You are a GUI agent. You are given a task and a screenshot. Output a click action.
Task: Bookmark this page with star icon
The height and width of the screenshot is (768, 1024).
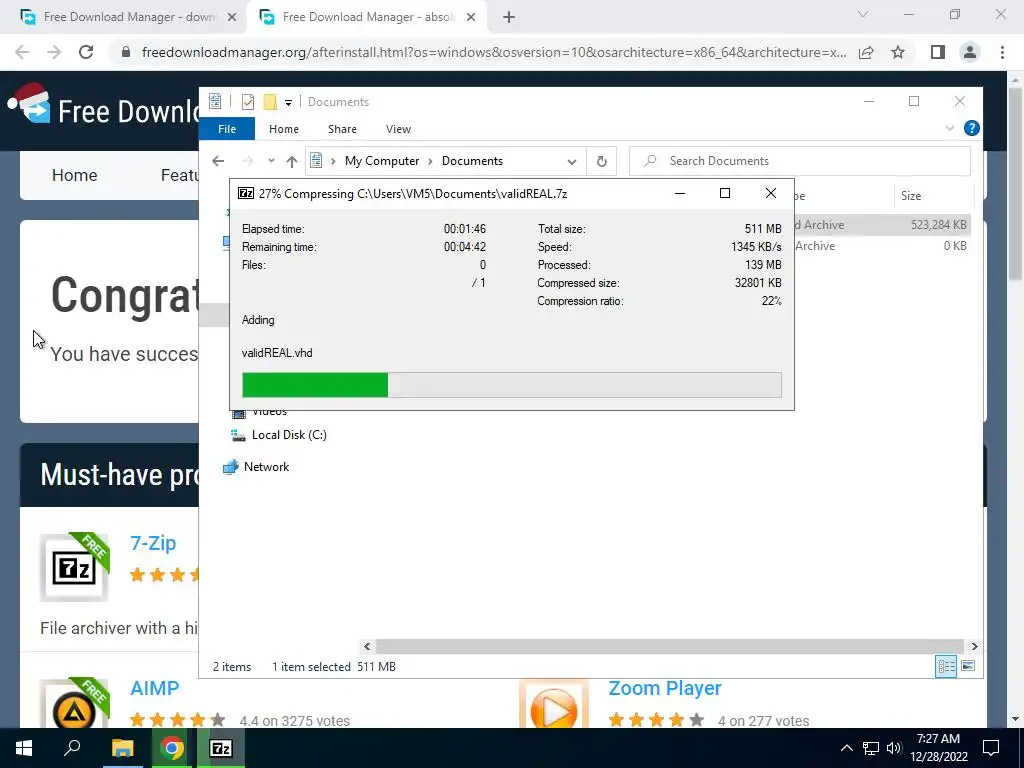tap(898, 52)
